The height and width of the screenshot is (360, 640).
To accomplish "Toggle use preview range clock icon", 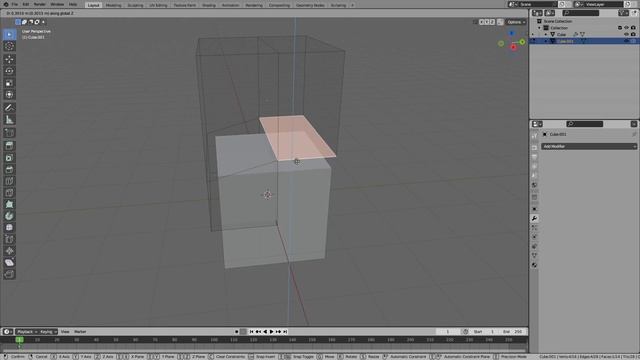I will click(x=466, y=332).
